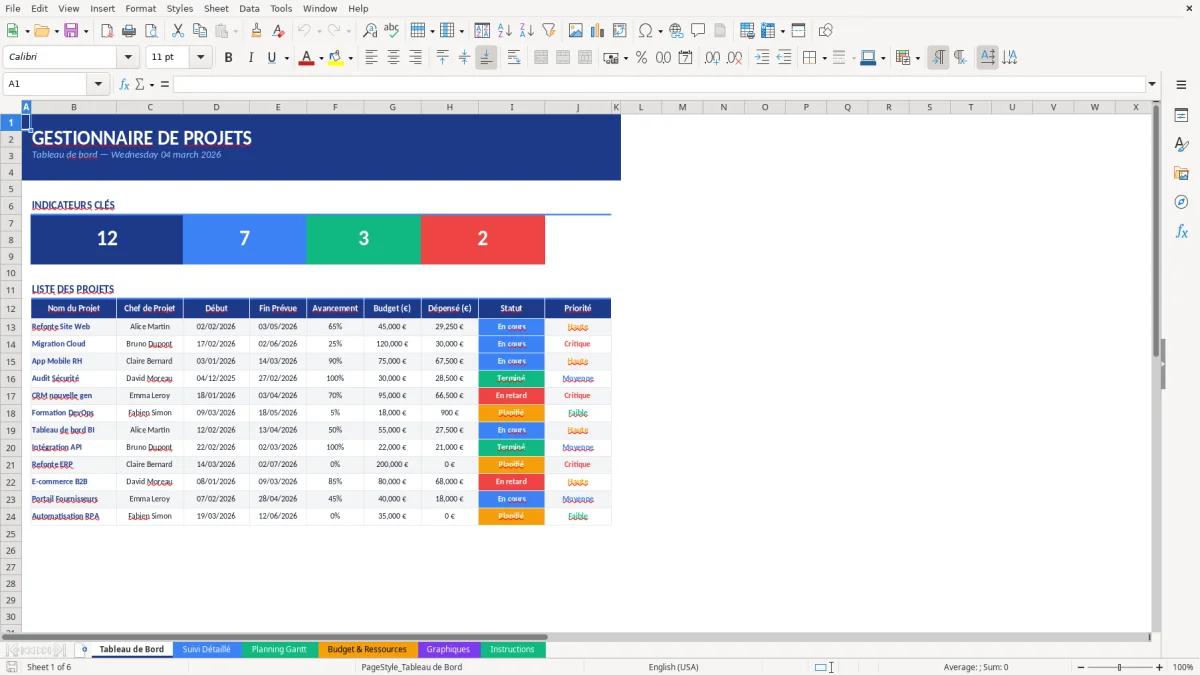Click PageStyle_Tableau de Bord in status bar
The height and width of the screenshot is (675, 1200).
(x=411, y=667)
